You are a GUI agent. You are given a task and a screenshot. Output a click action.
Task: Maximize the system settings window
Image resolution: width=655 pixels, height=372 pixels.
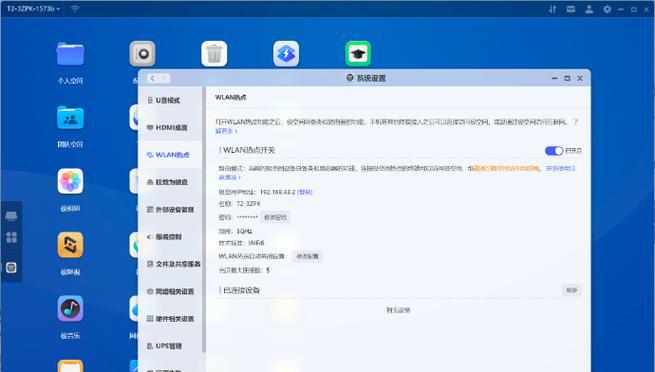(x=567, y=78)
